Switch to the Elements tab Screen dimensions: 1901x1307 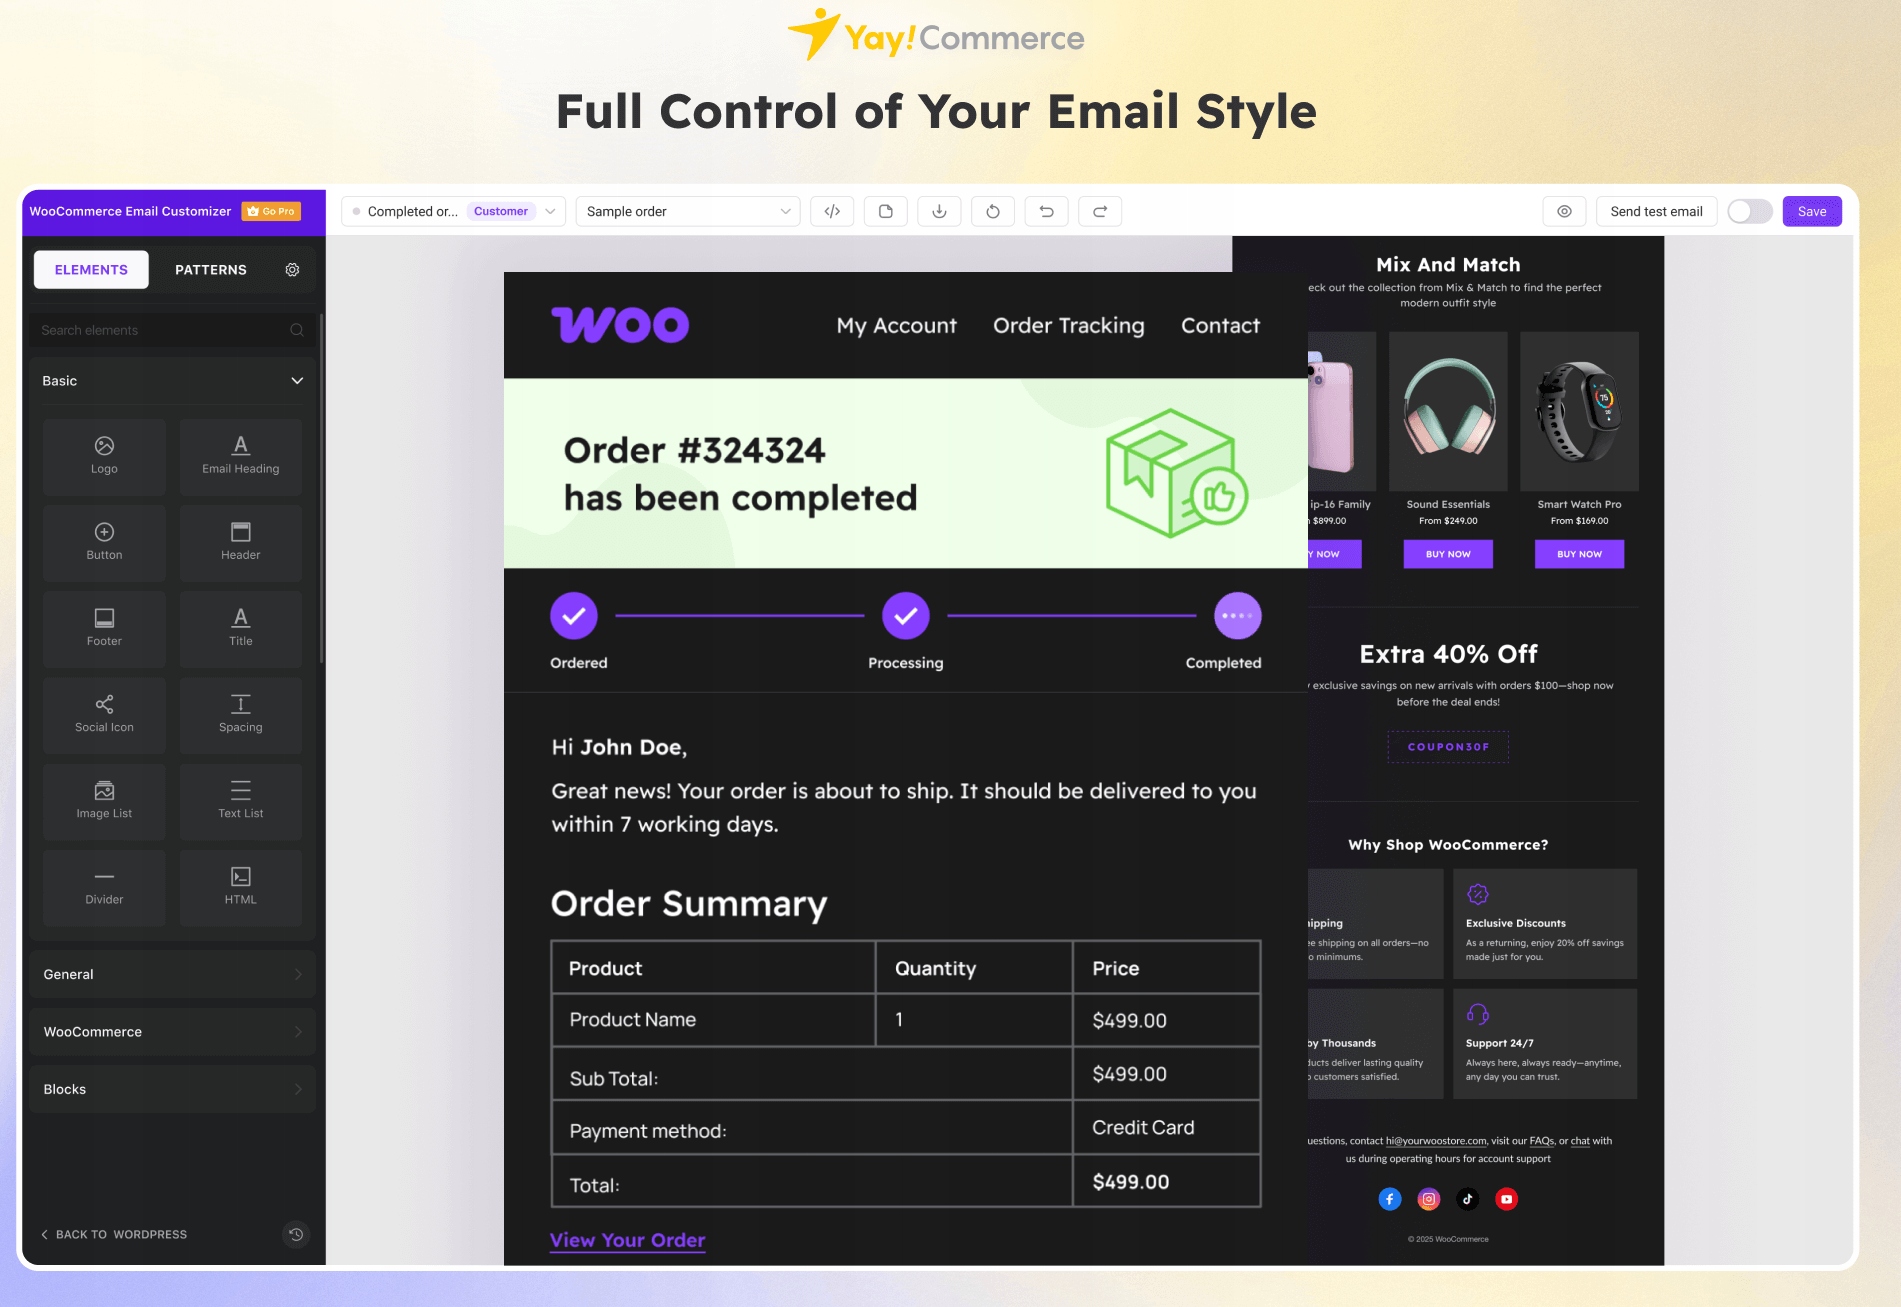(x=91, y=270)
